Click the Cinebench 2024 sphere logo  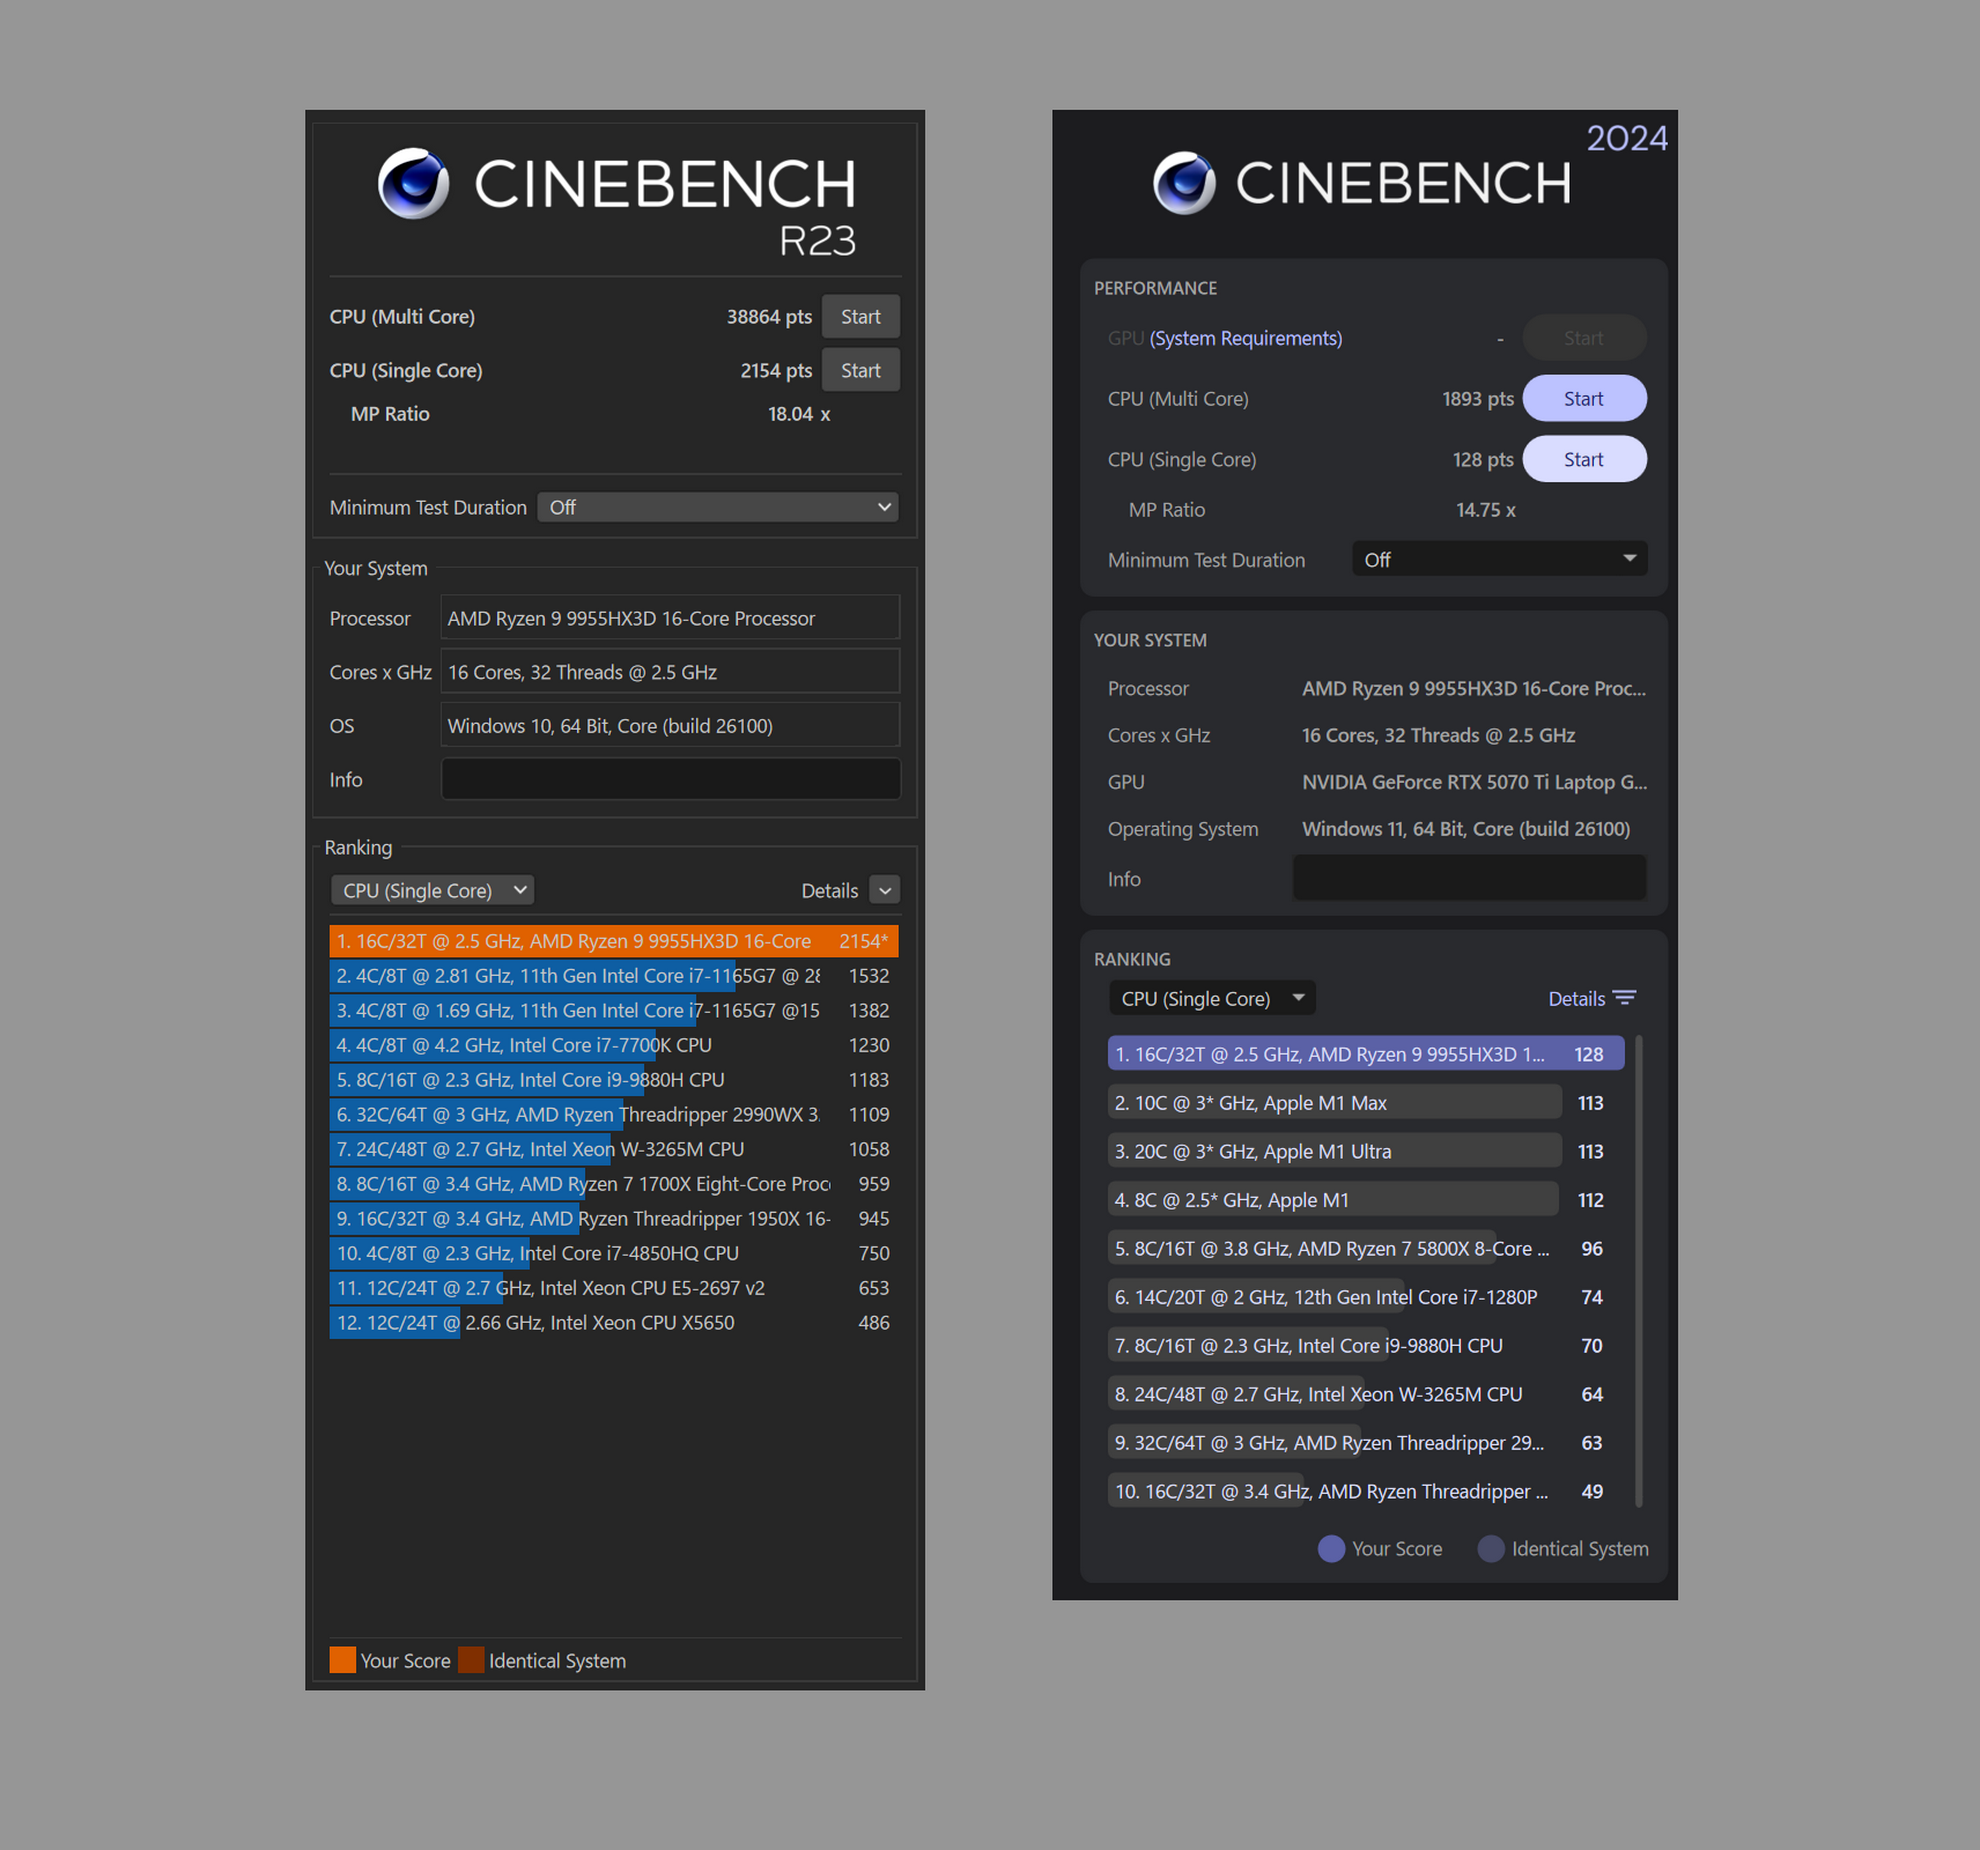1184,183
